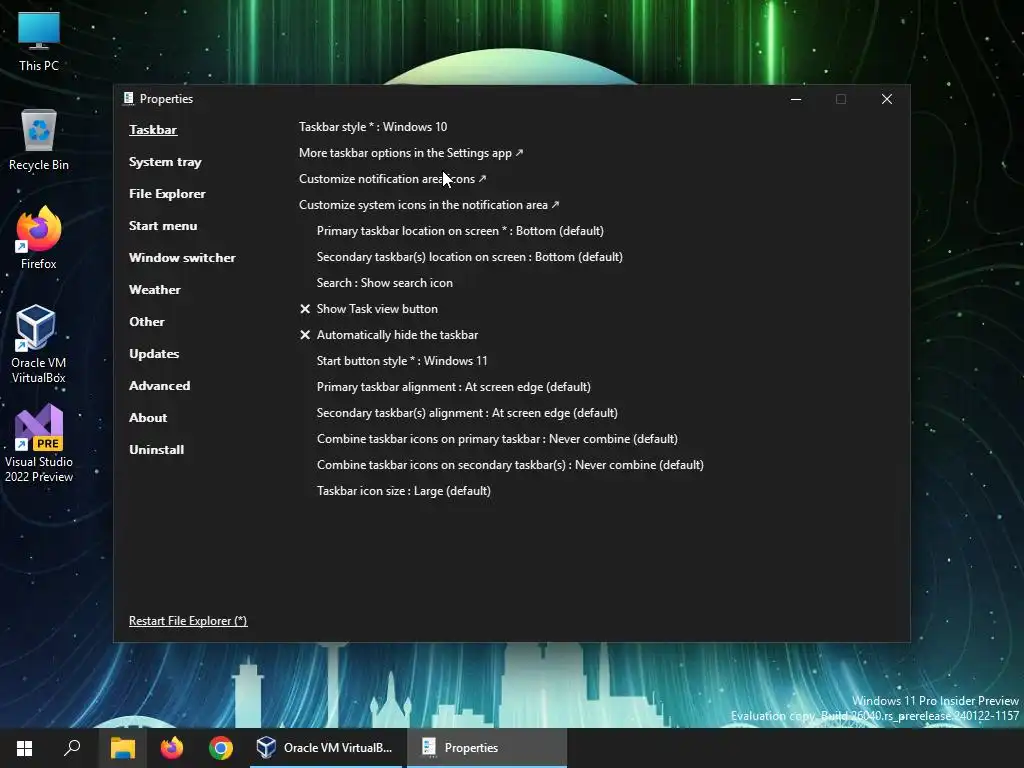The height and width of the screenshot is (768, 1024).
Task: Open the Weather section
Action: click(x=155, y=290)
